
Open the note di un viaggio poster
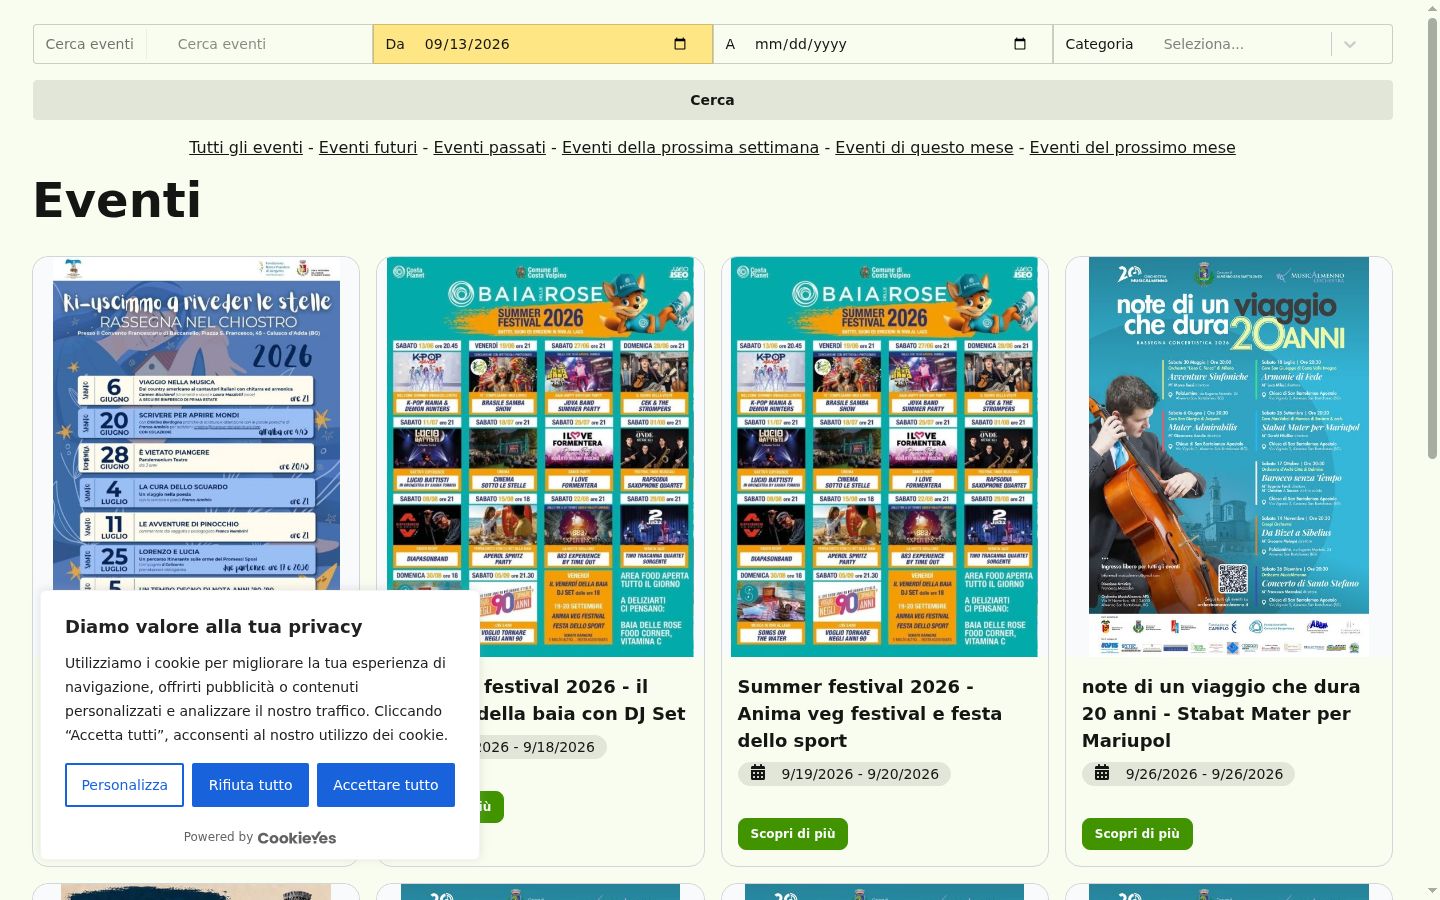(1228, 457)
